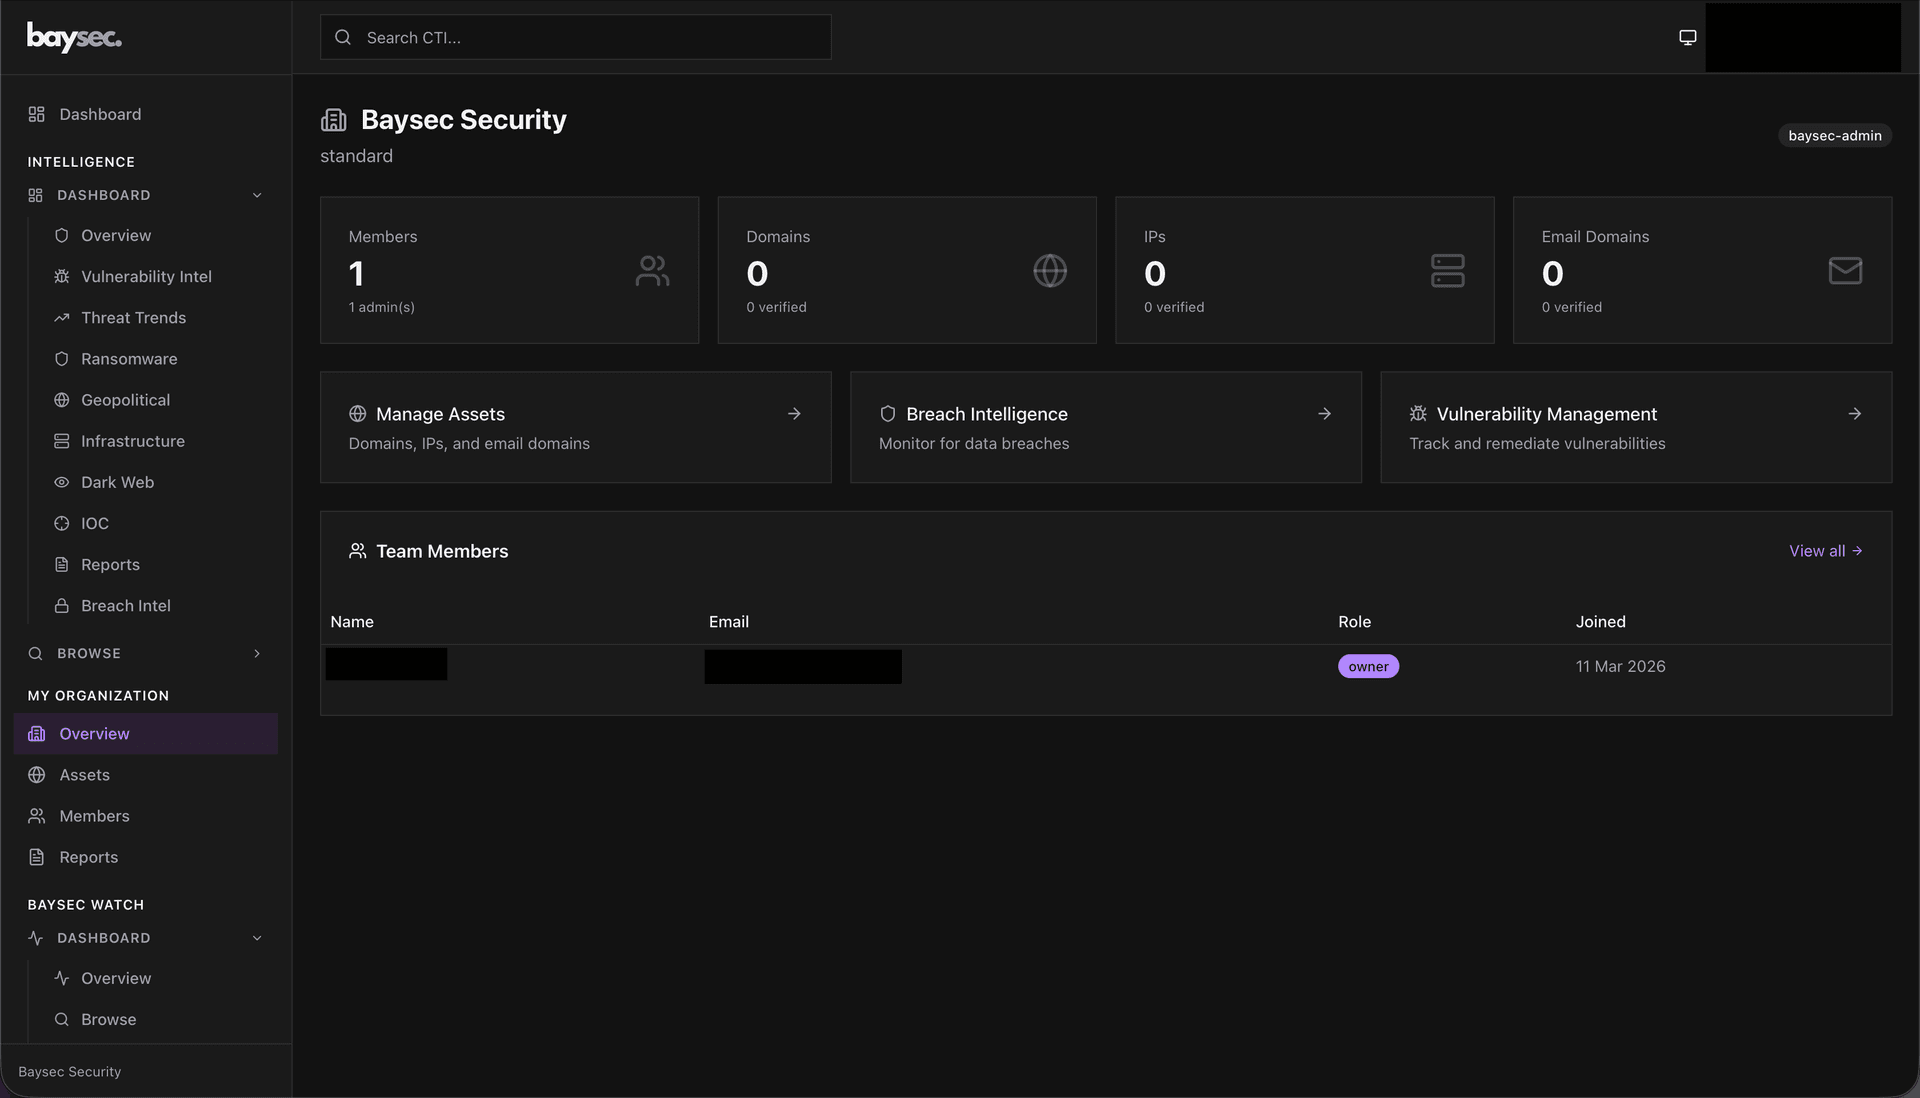Click the baysec logo
Viewport: 1920px width, 1098px height.
74,37
